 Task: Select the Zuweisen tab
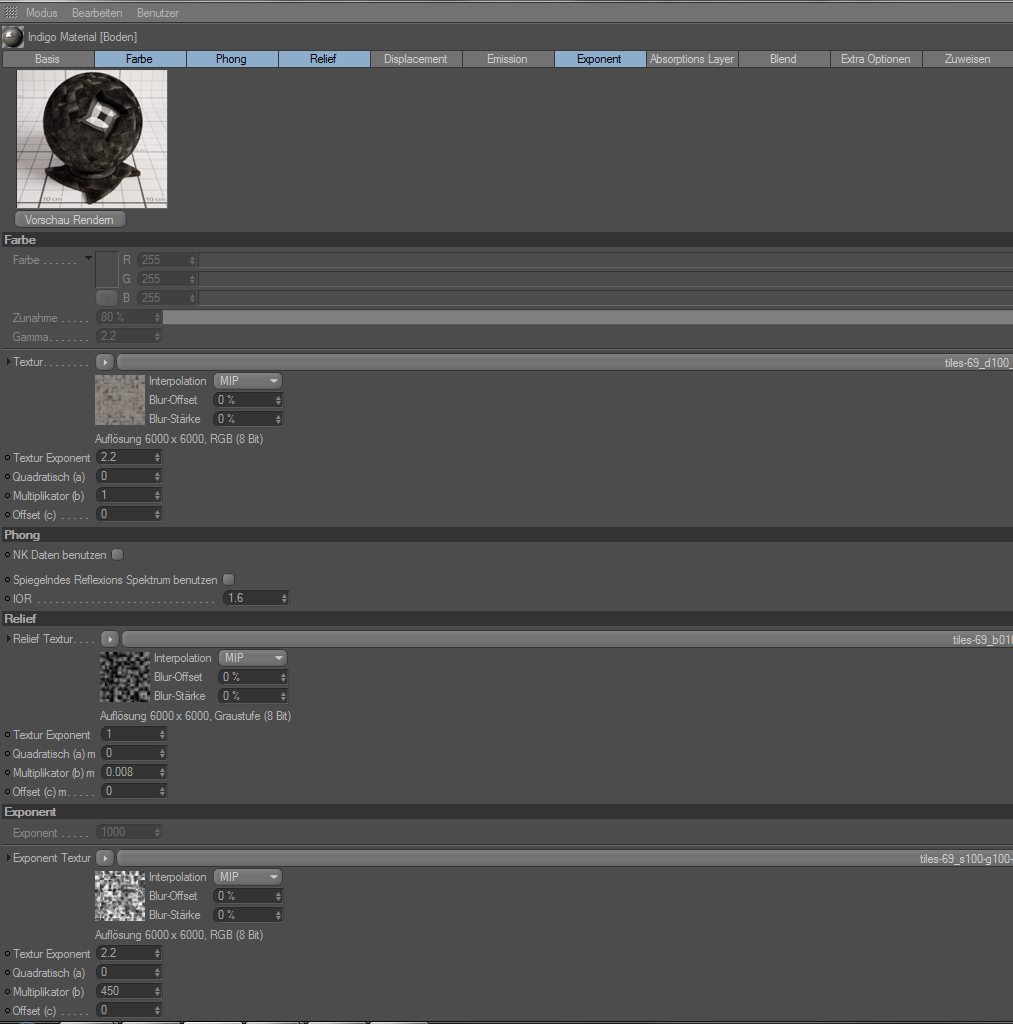(967, 59)
